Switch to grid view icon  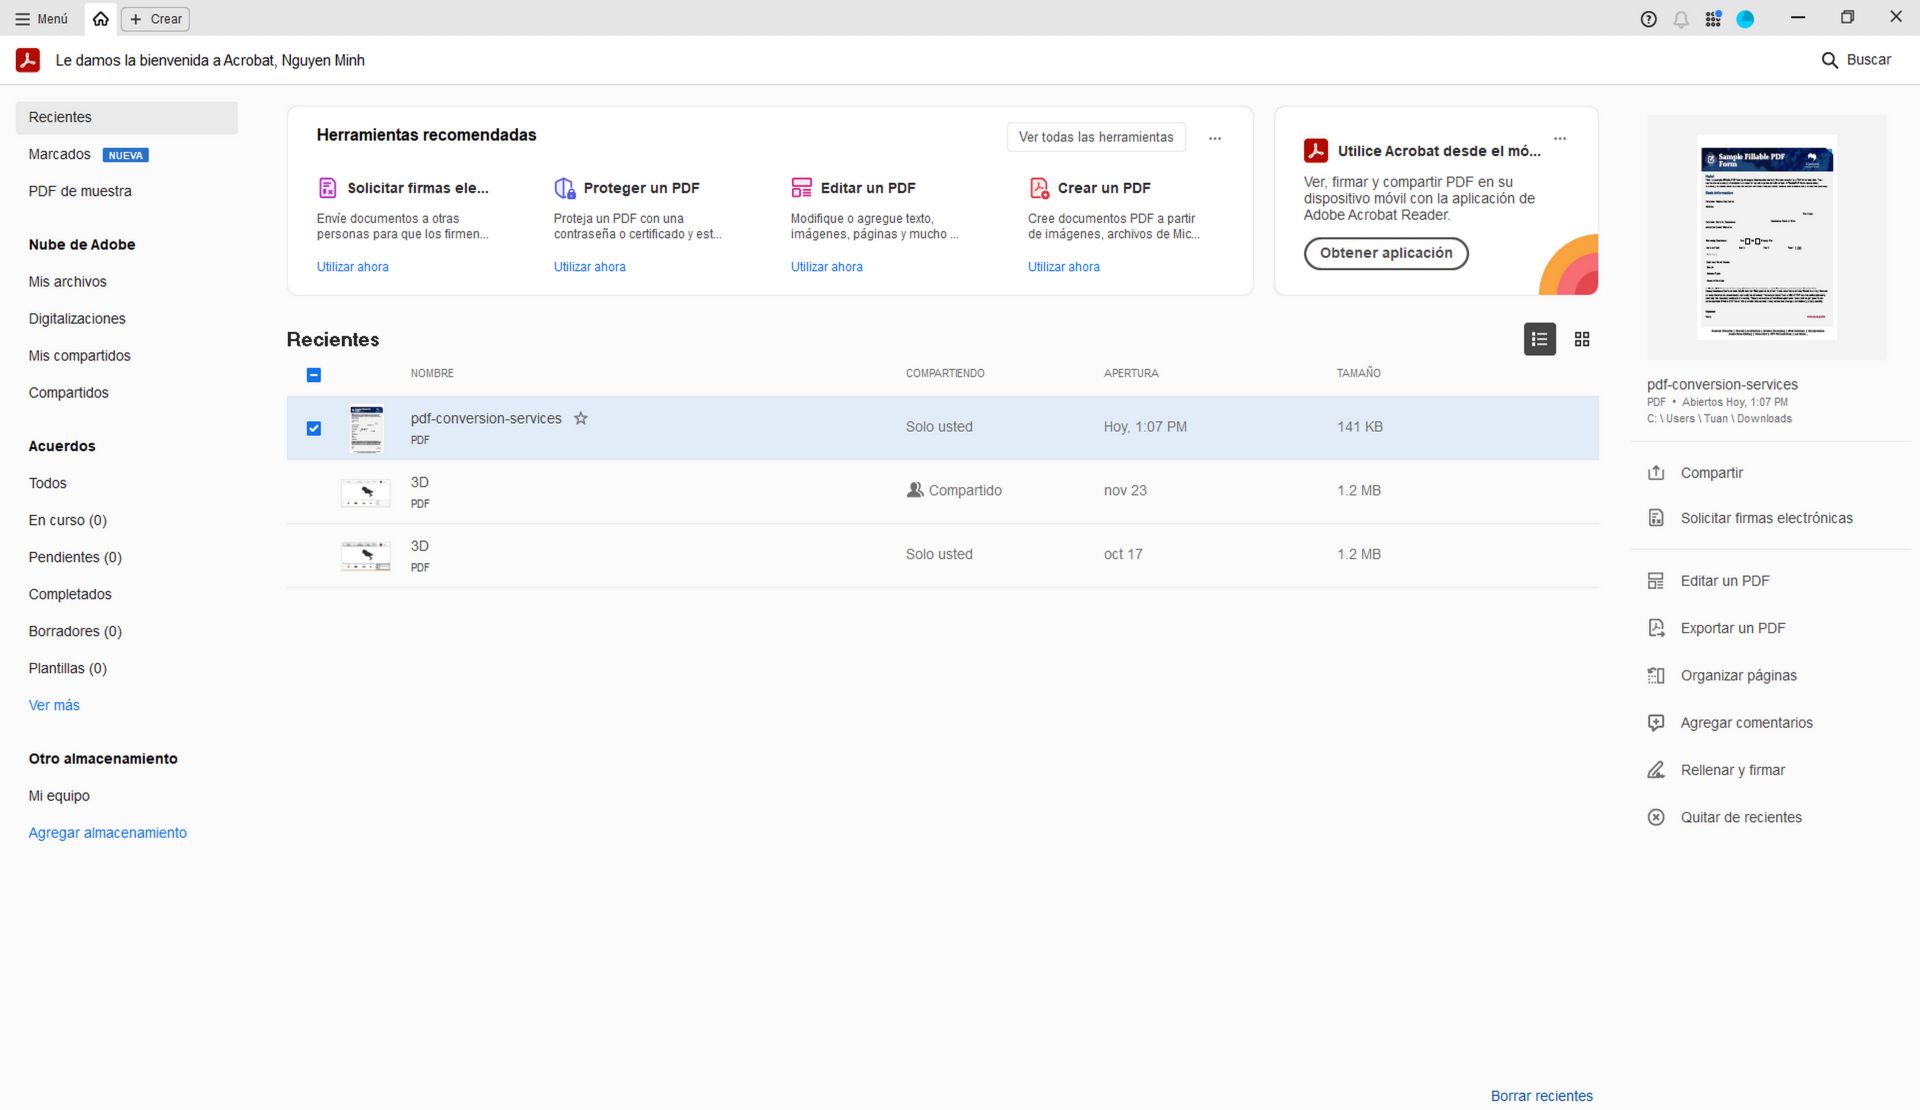[x=1581, y=340]
